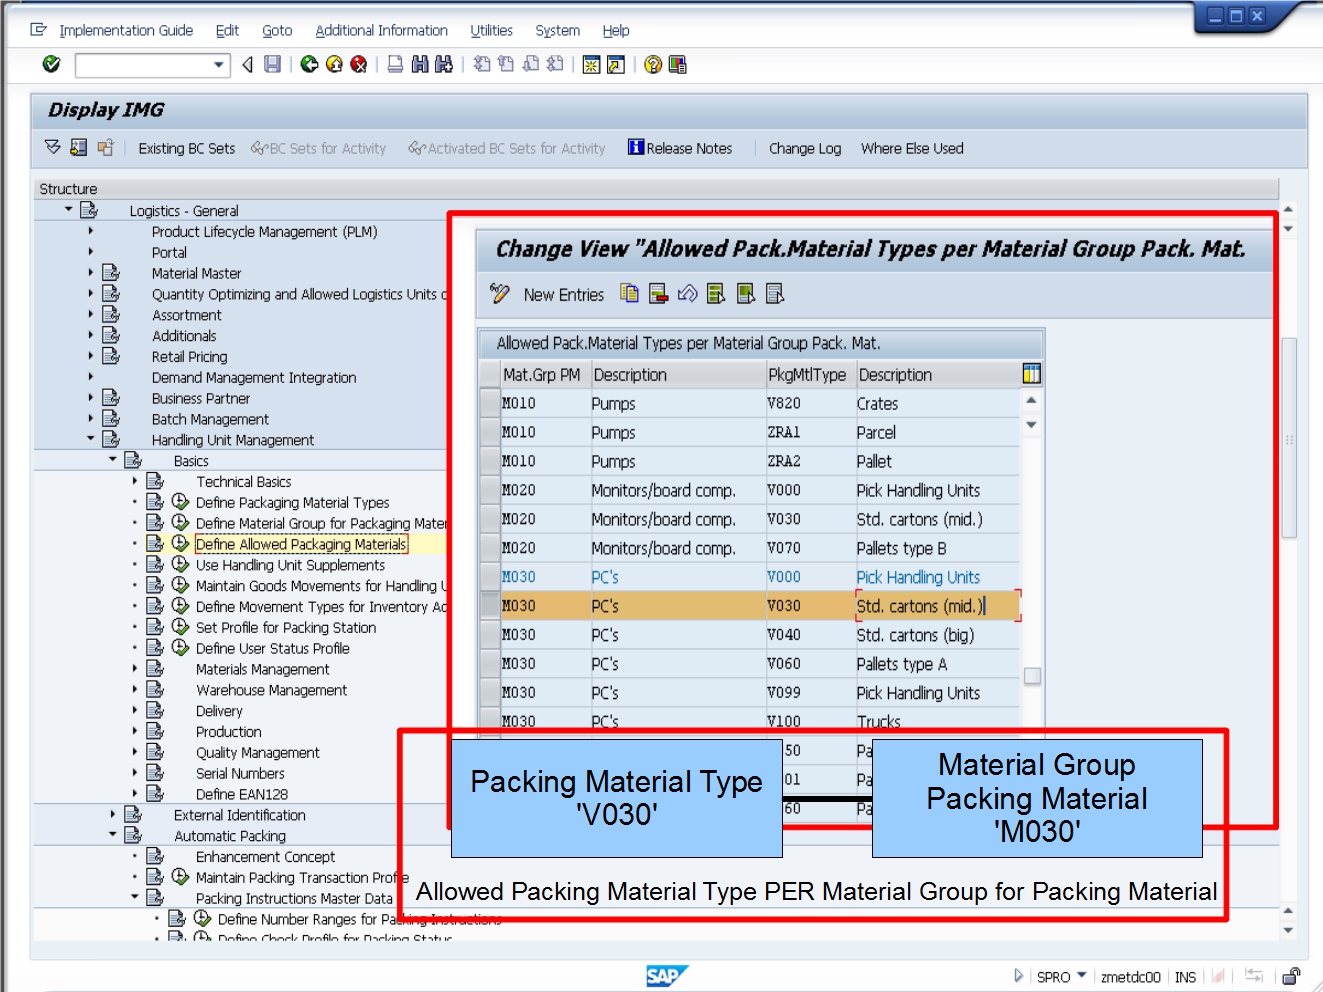The height and width of the screenshot is (992, 1323).
Task: Click the Change Log button
Action: [805, 148]
